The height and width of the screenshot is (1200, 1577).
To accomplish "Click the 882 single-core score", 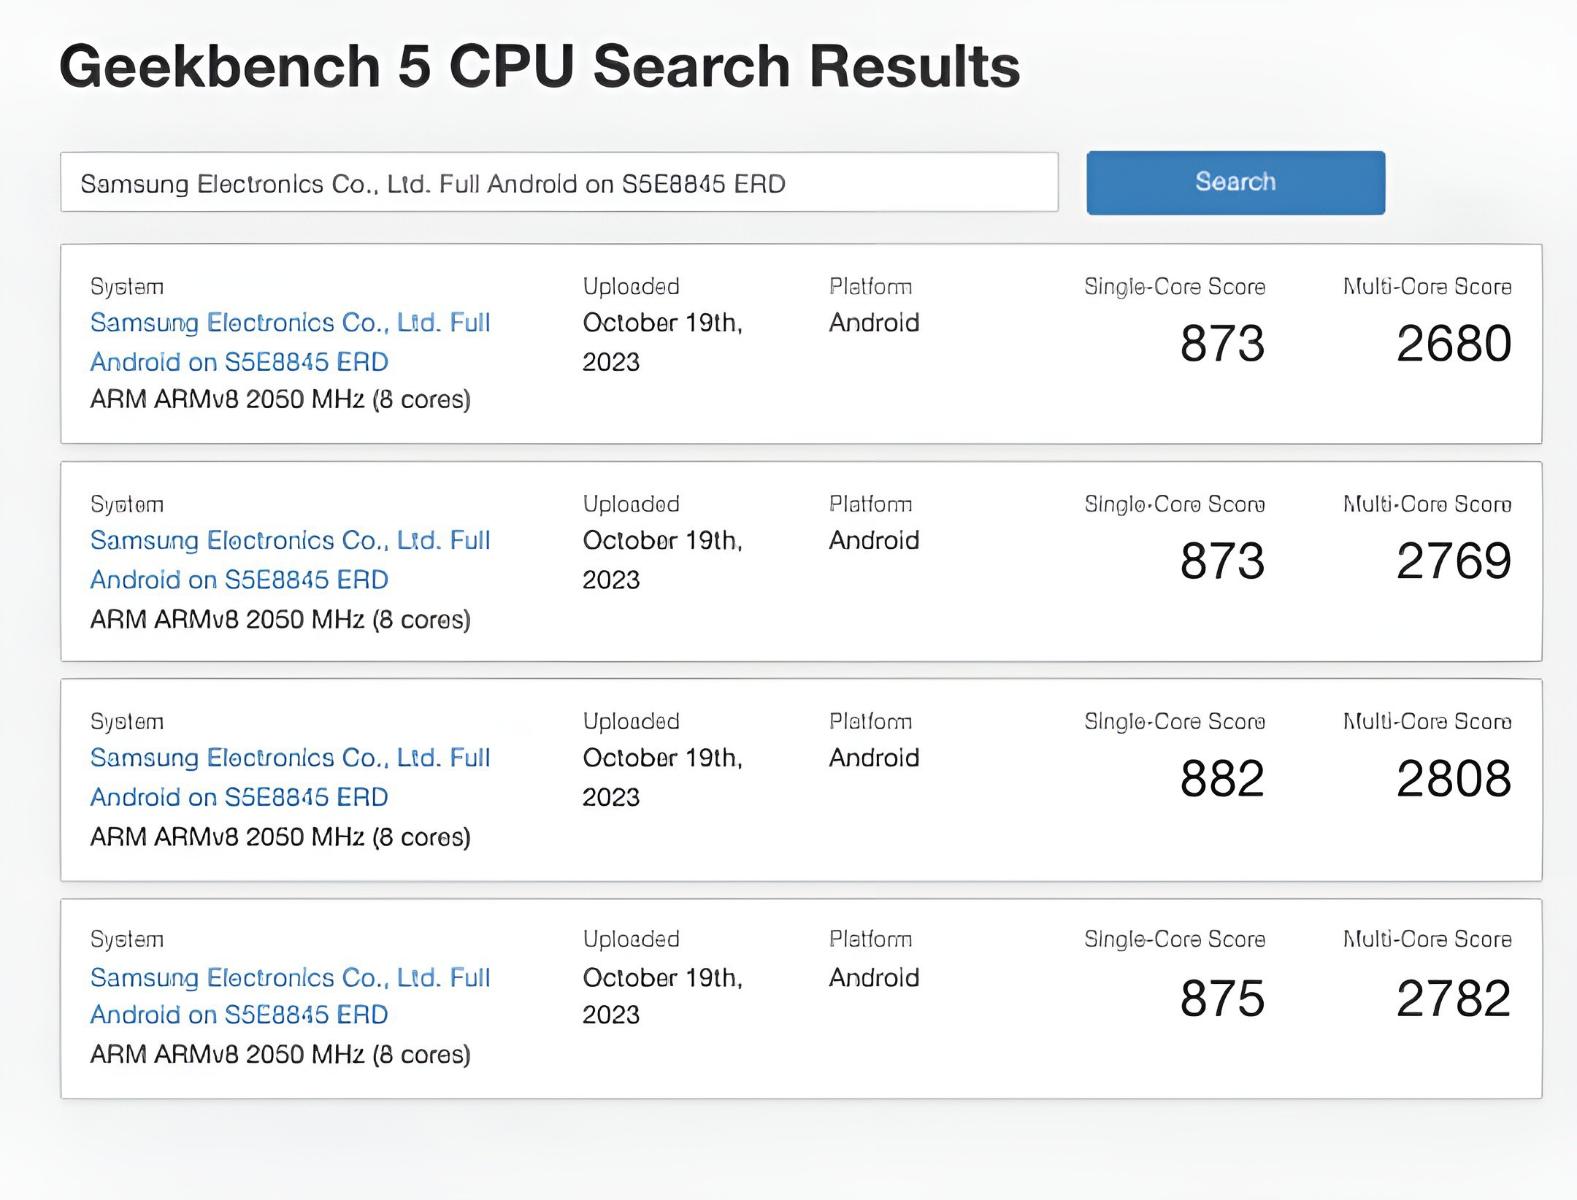I will 1222,779.
